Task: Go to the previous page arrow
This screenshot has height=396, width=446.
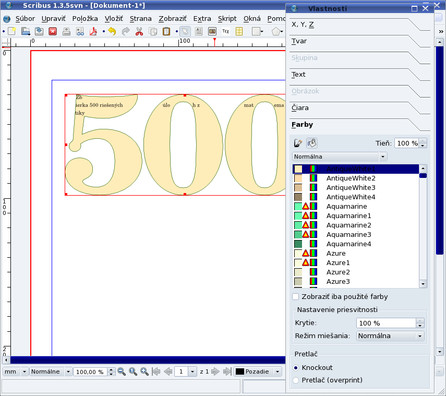Action: pos(168,371)
